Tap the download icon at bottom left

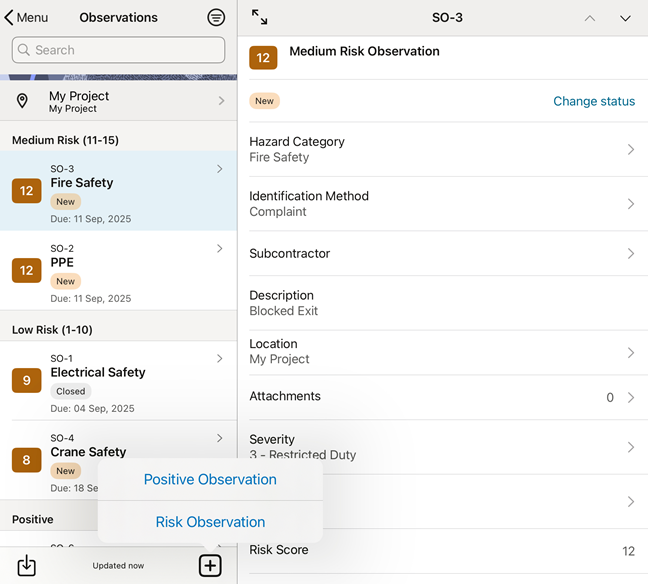pyautogui.click(x=27, y=565)
